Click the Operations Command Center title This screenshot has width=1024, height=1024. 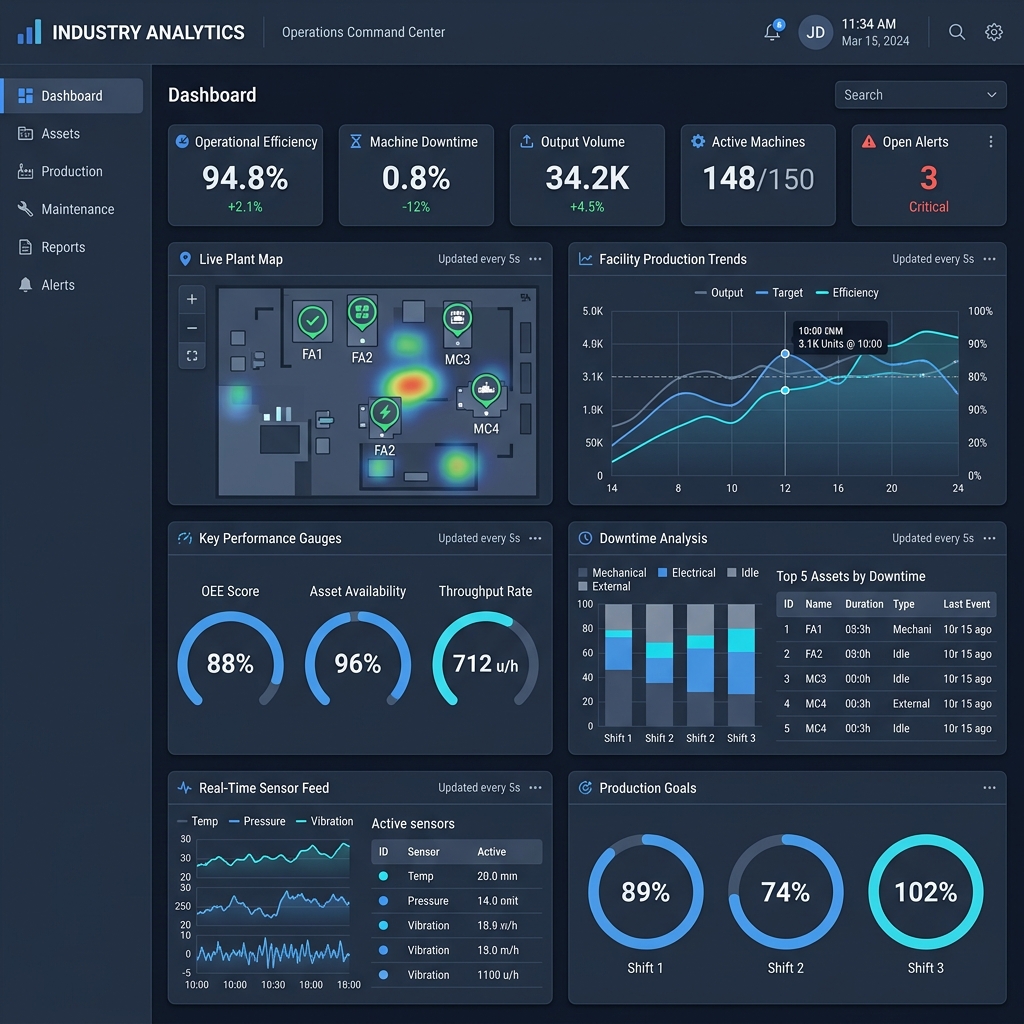pos(363,32)
